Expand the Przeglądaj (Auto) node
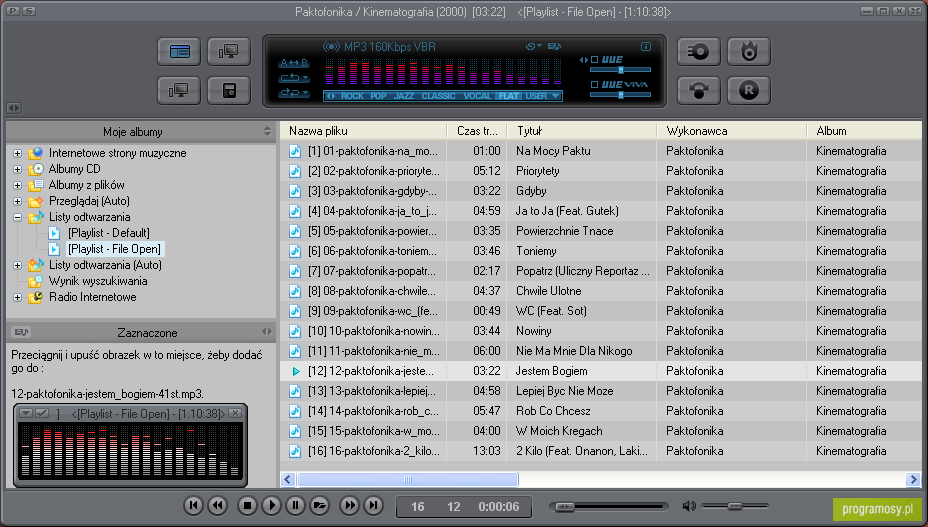 [x=17, y=201]
